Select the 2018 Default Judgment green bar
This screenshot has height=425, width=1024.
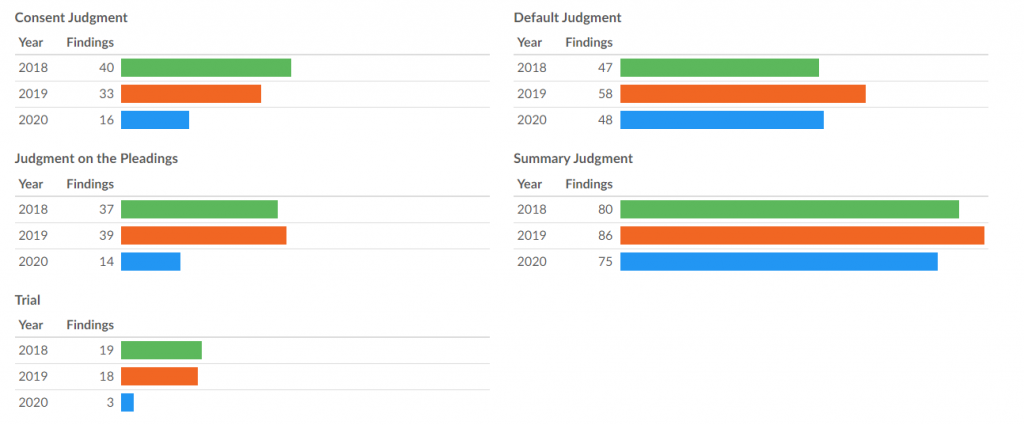click(x=719, y=68)
